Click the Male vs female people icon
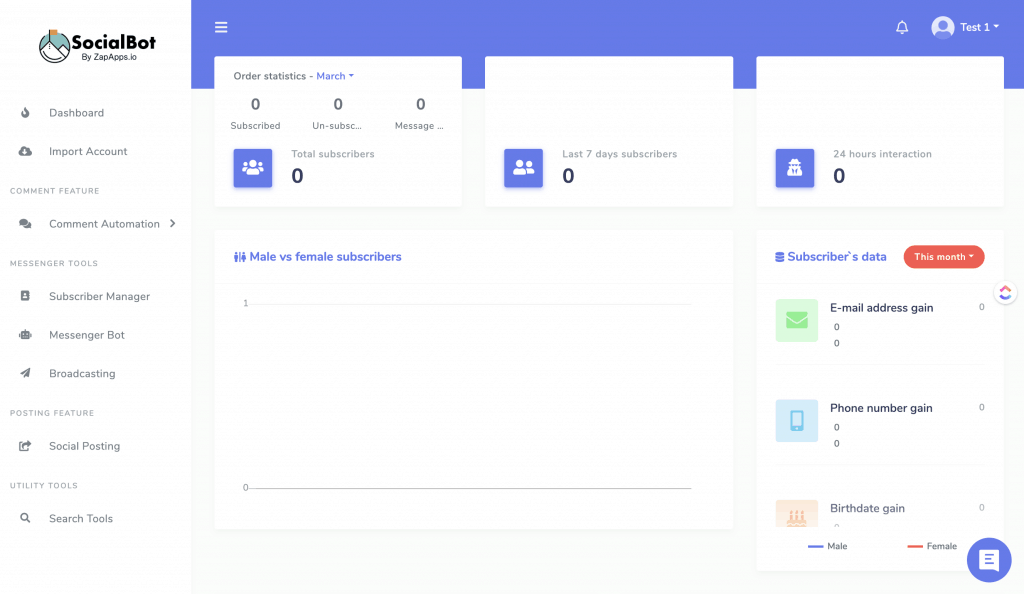The width and height of the screenshot is (1024, 594). click(240, 257)
